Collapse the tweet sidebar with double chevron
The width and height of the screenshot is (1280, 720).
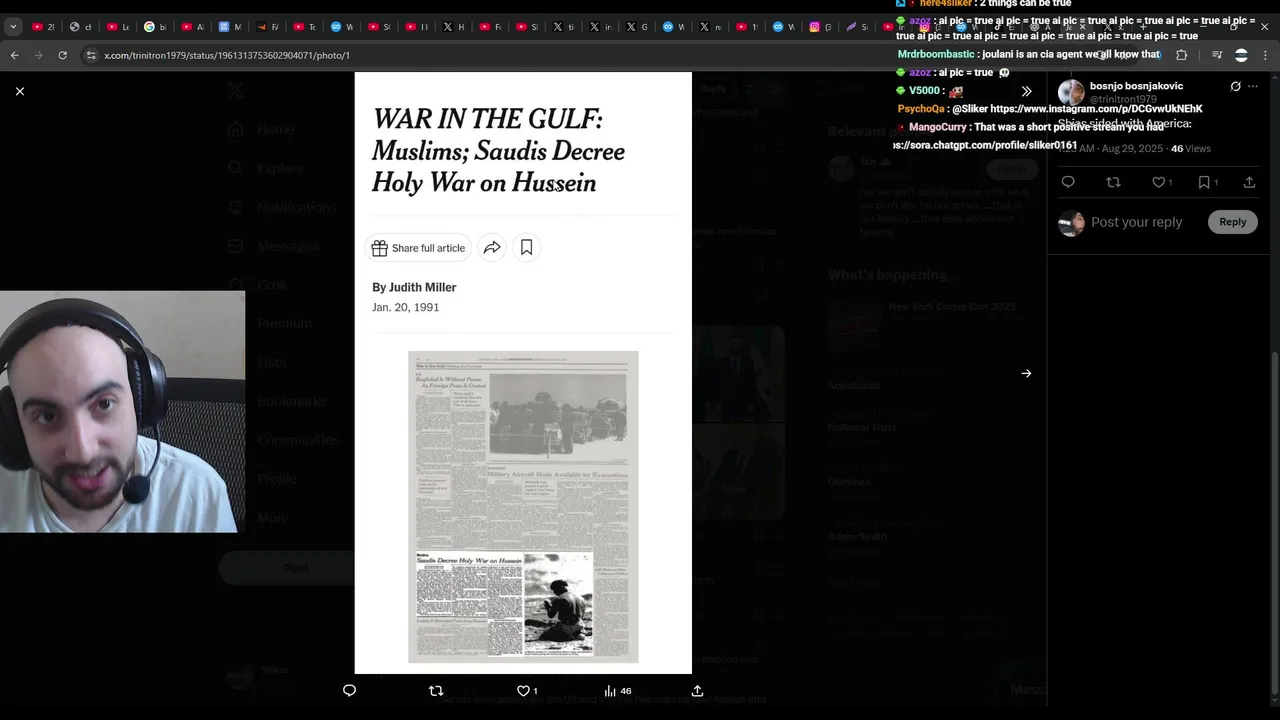pos(1026,91)
